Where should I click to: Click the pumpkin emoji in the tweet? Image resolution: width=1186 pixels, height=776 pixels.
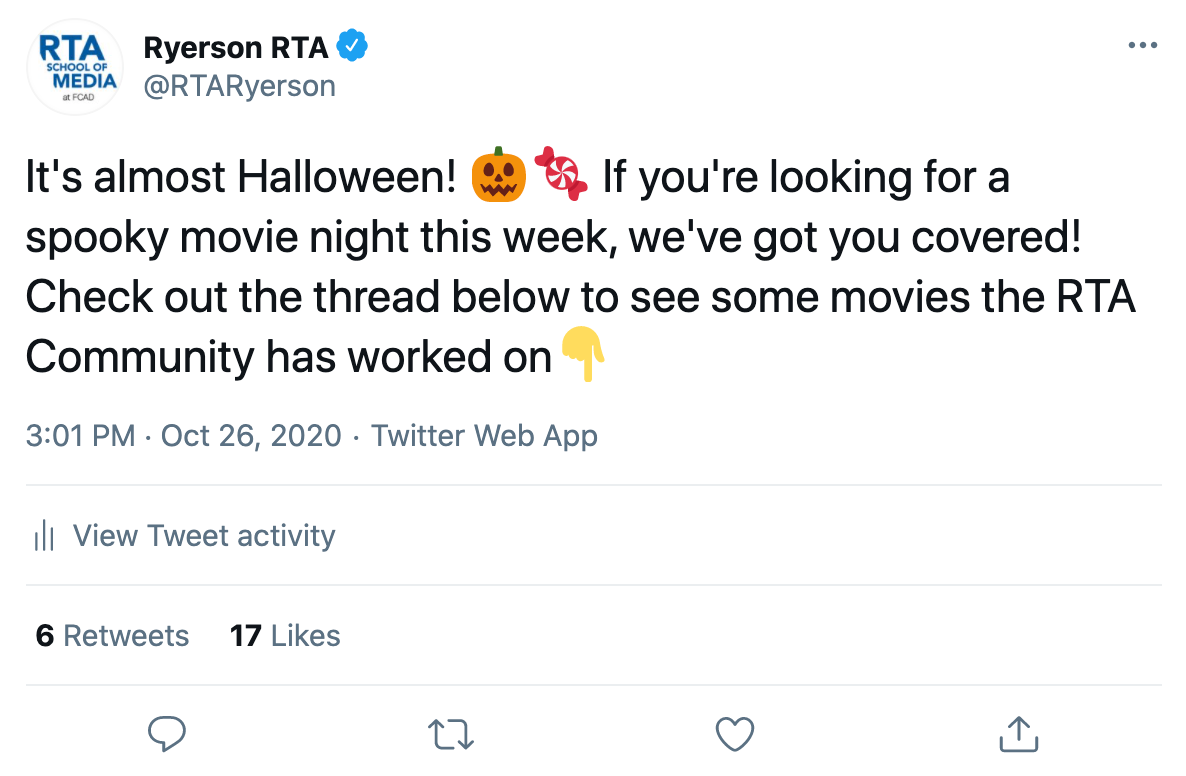click(x=498, y=177)
